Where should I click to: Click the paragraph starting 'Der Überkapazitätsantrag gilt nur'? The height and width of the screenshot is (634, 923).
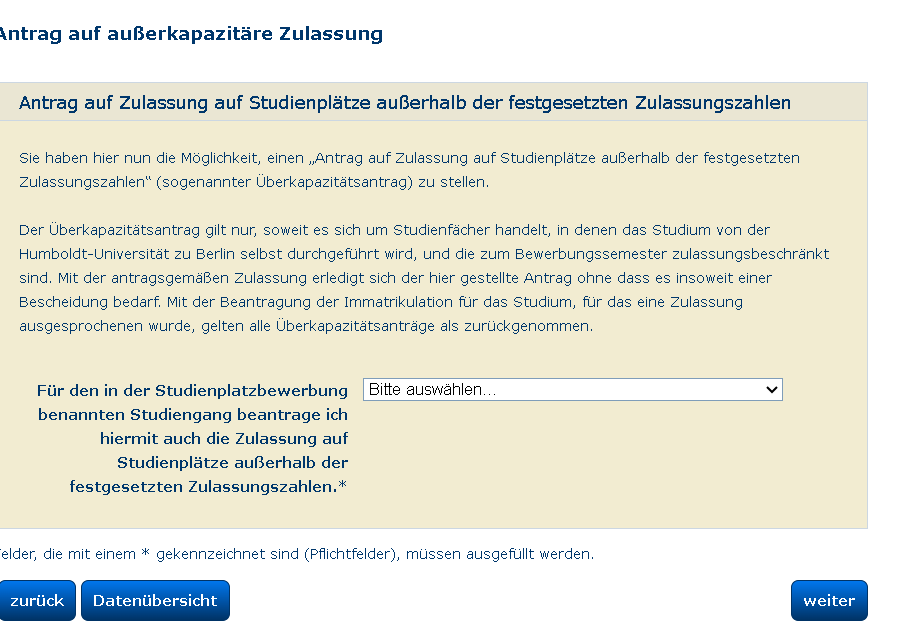pyautogui.click(x=424, y=278)
